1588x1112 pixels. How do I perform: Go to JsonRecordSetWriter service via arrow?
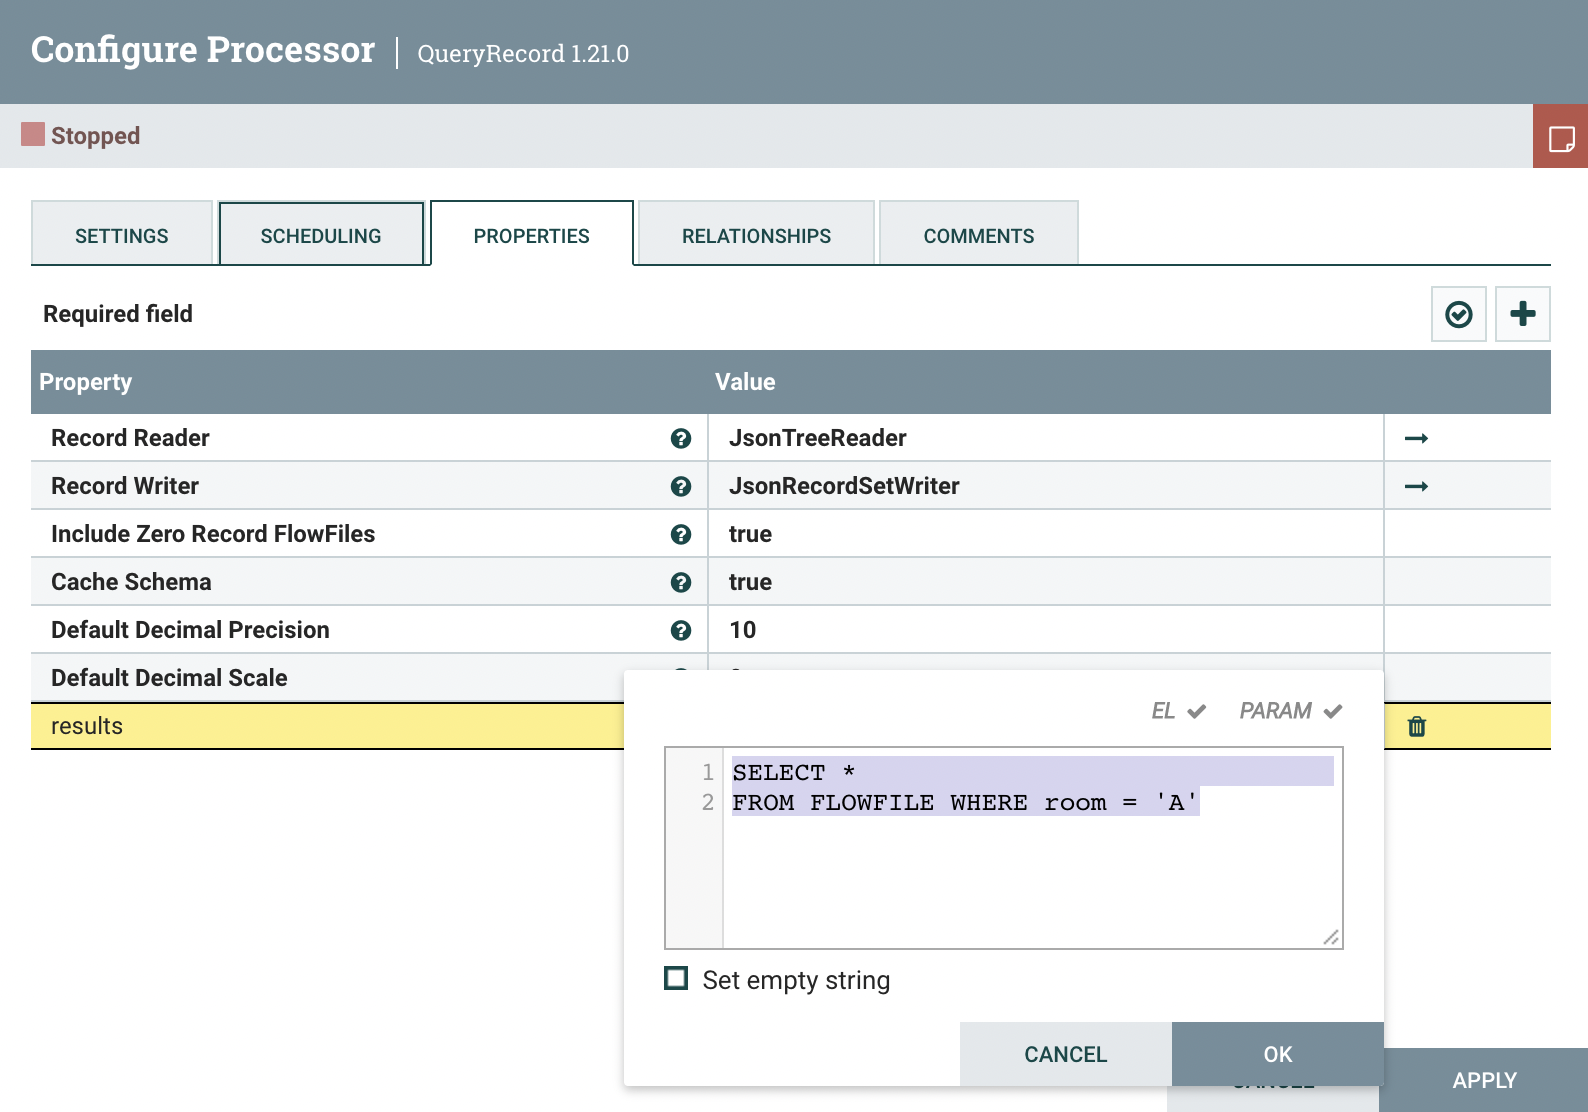point(1416,487)
